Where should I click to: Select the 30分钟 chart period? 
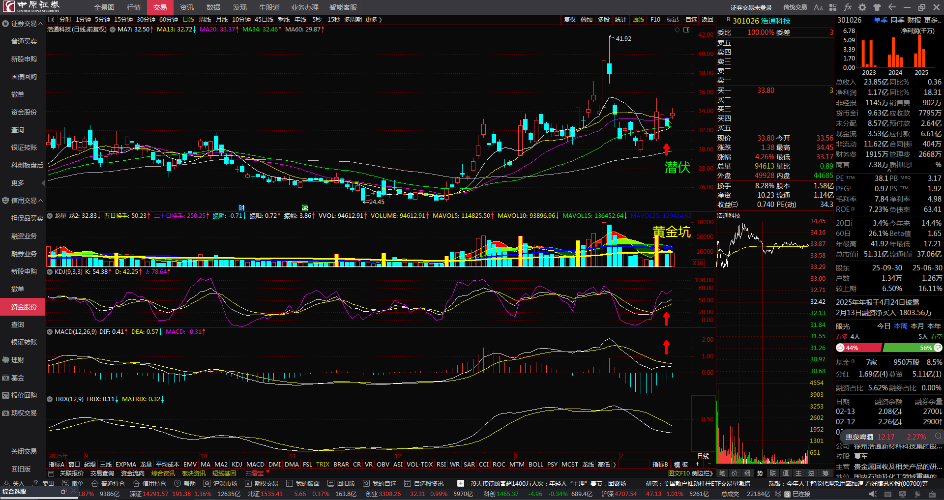point(145,20)
